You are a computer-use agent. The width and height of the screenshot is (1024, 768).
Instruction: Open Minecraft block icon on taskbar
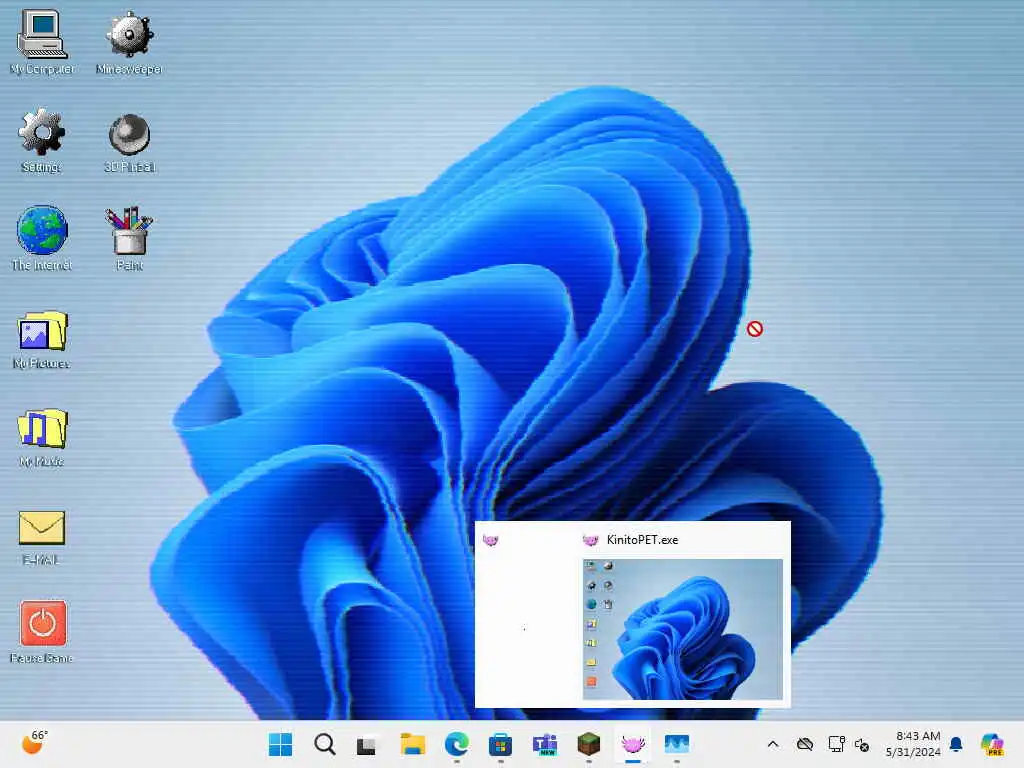point(588,744)
